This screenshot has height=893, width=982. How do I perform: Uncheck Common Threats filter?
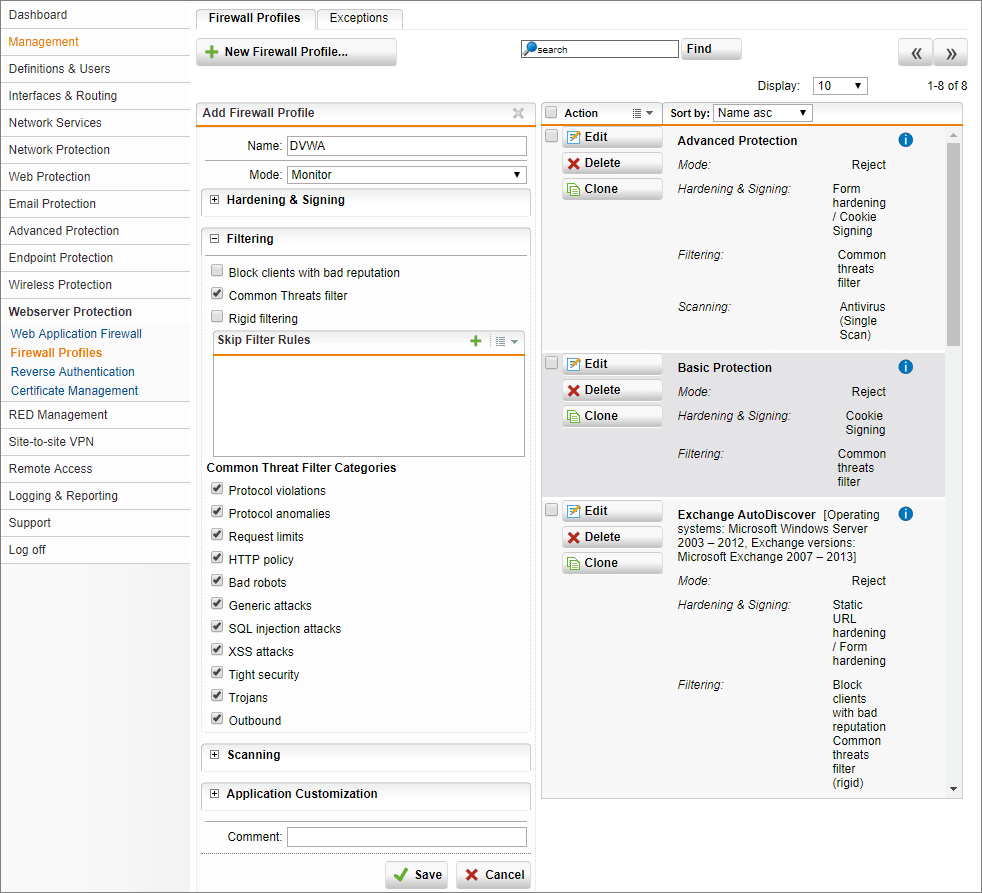coord(217,293)
